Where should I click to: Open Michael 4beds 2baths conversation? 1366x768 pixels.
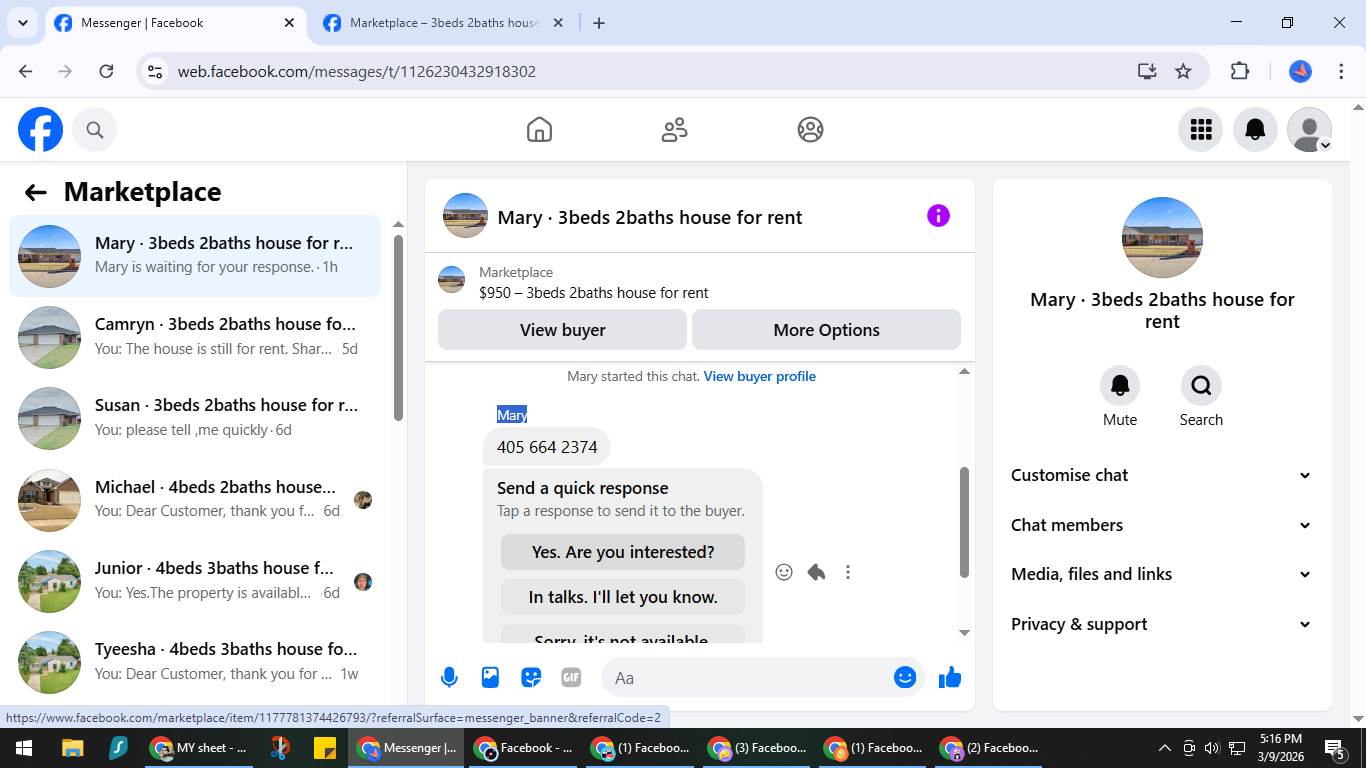click(195, 499)
